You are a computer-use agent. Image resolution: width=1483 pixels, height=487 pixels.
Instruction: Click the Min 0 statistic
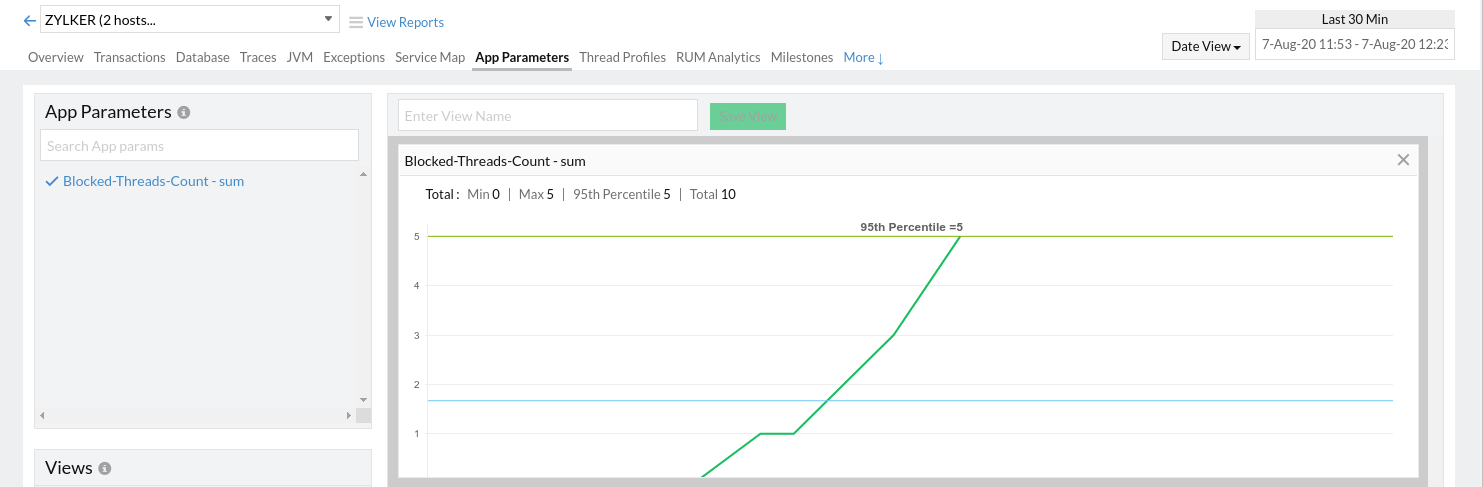(x=483, y=194)
